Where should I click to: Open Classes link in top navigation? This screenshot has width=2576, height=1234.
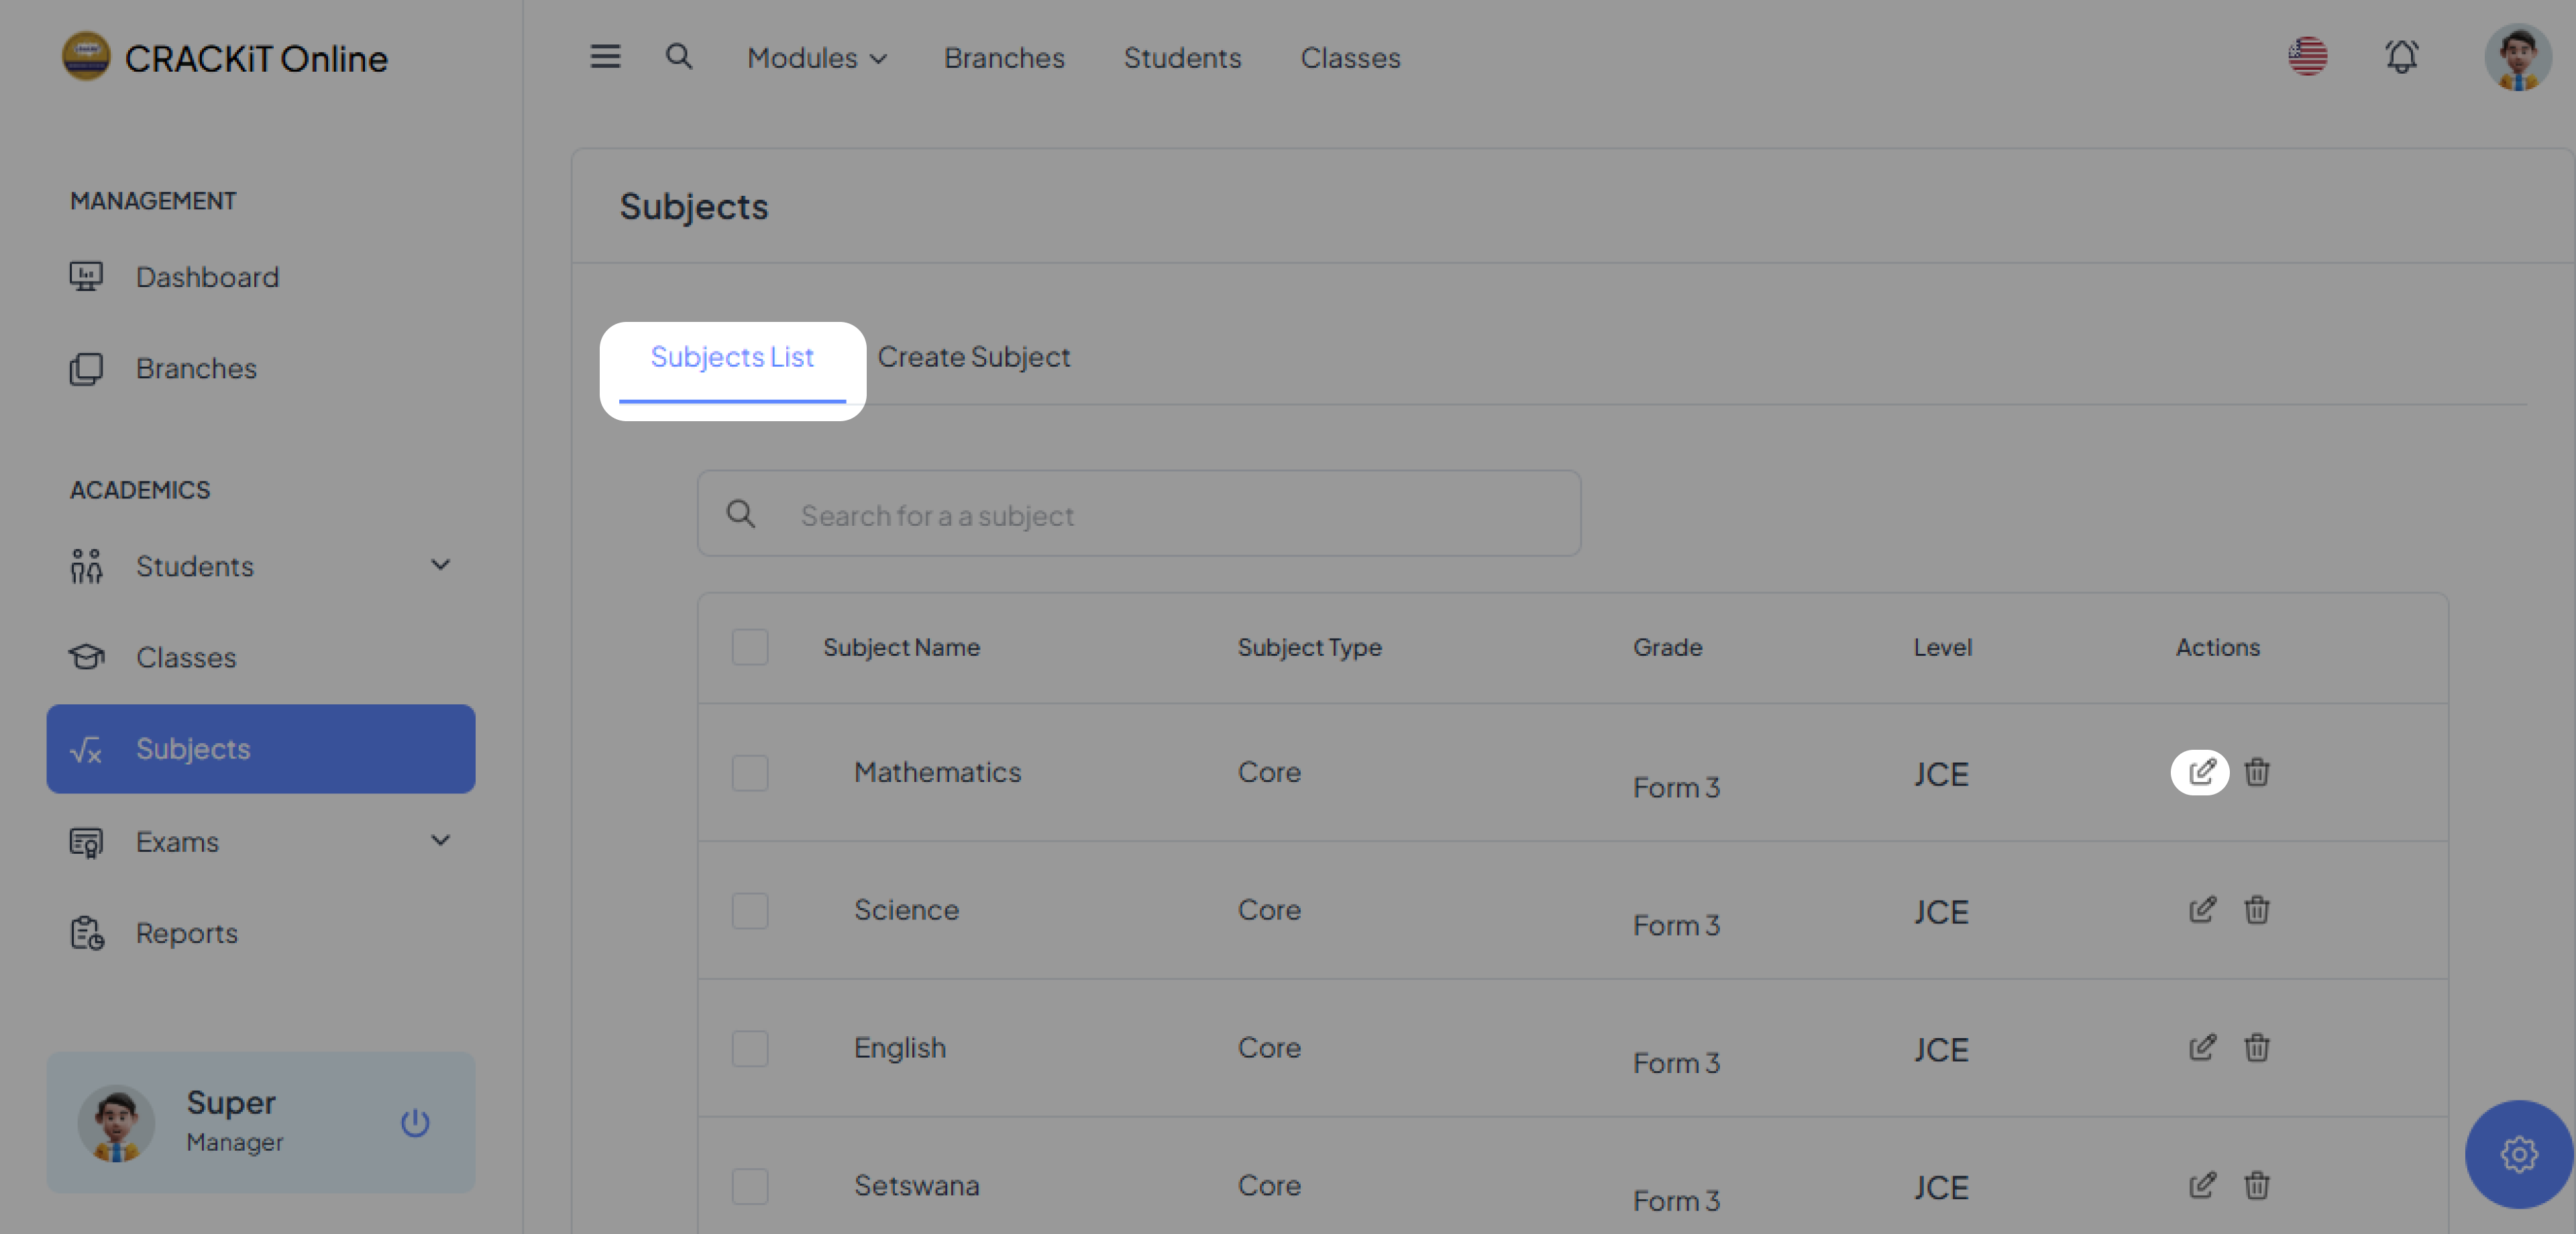tap(1349, 58)
